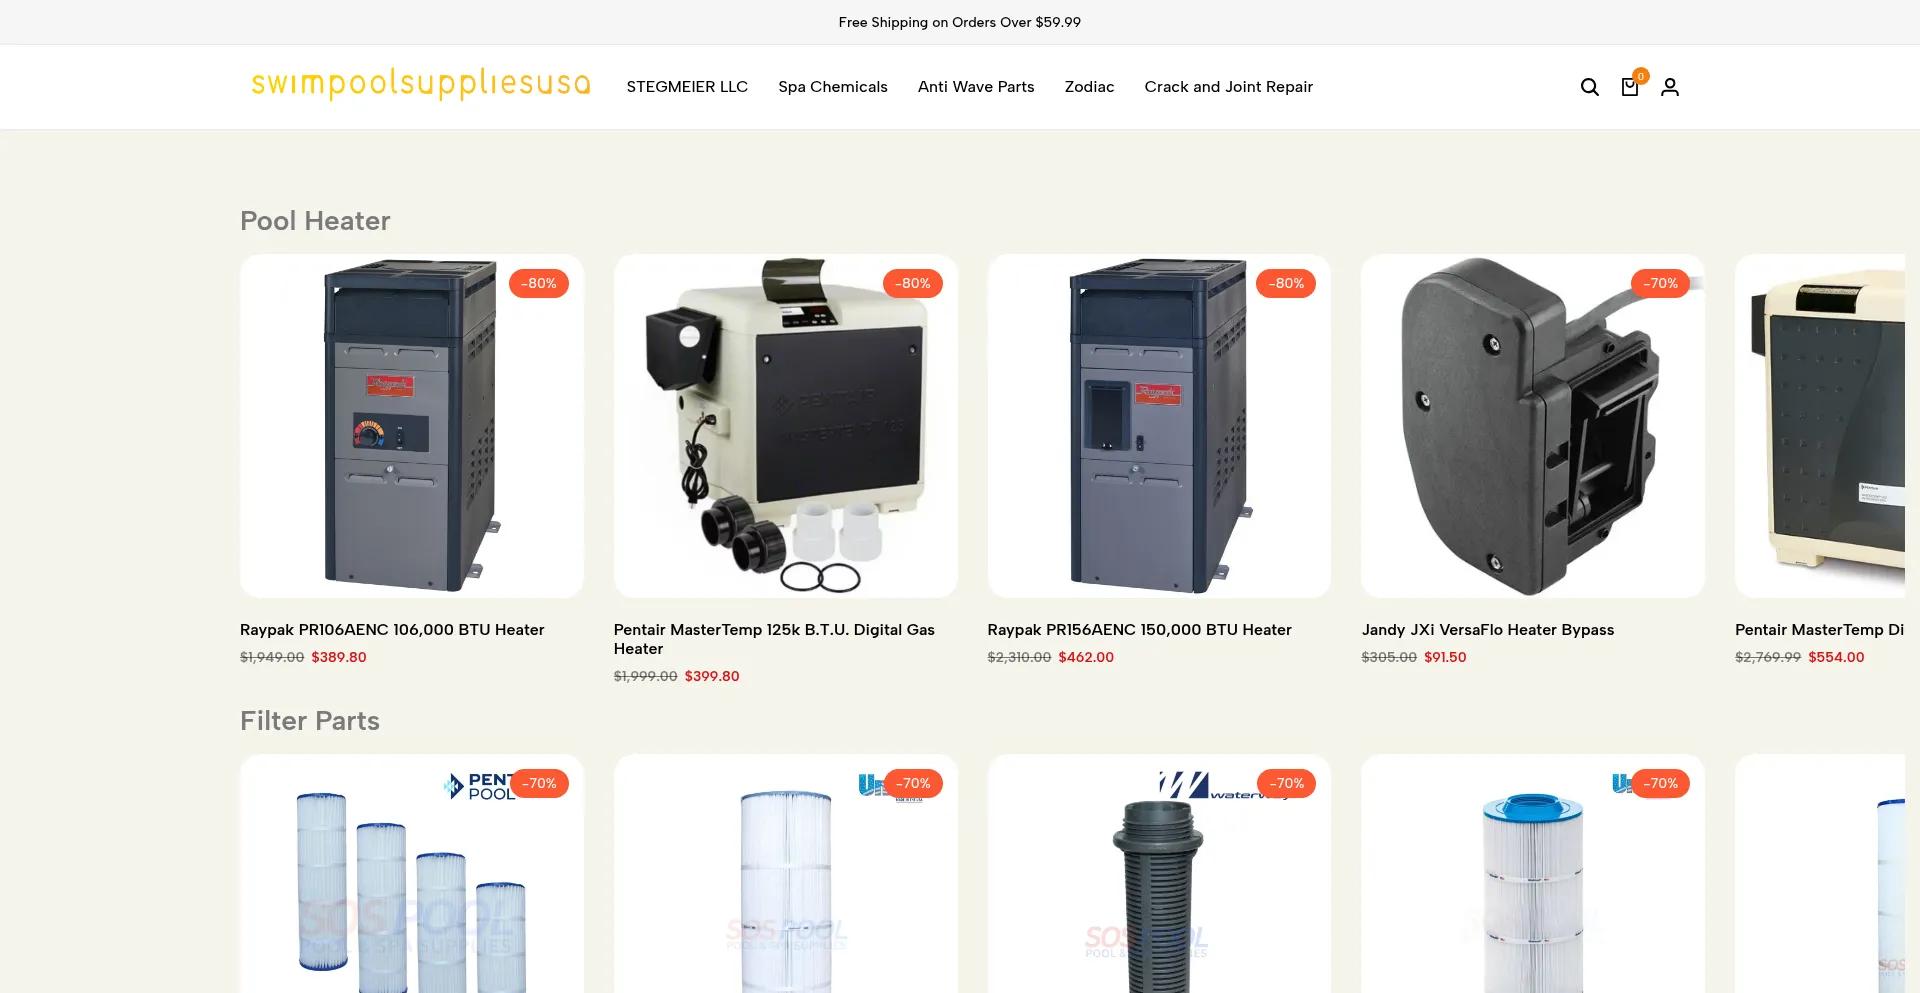Click the -80% badge on Pentair MasterTemp 125k
The image size is (1920, 993).
click(x=913, y=283)
